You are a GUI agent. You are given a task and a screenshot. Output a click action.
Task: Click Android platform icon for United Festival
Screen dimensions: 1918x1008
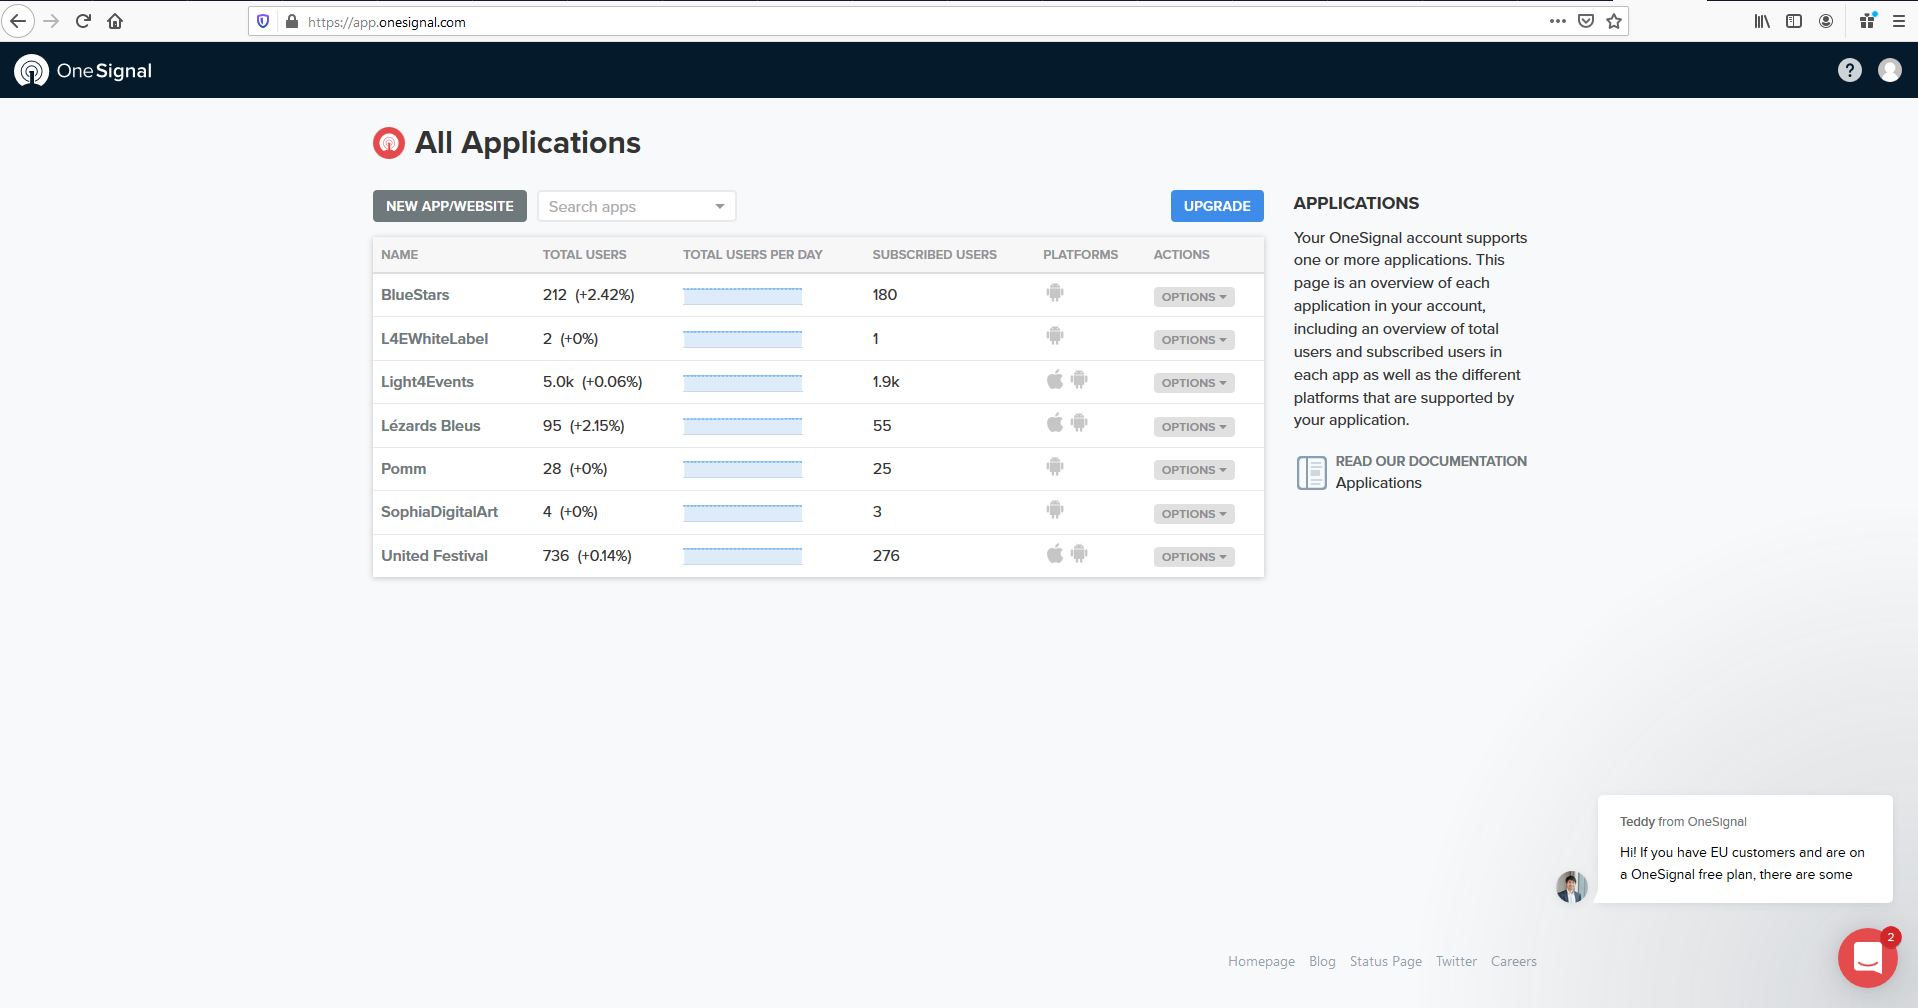tap(1079, 554)
